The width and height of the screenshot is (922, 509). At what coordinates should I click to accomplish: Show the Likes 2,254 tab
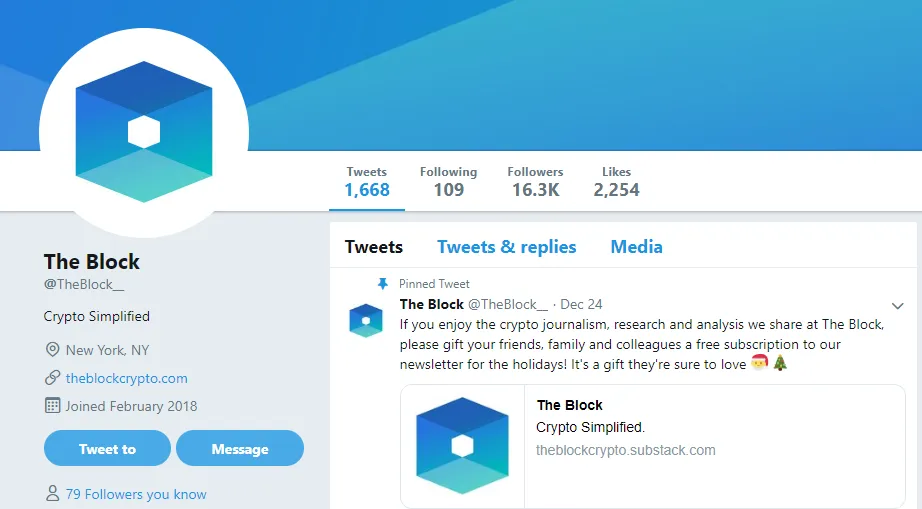616,182
